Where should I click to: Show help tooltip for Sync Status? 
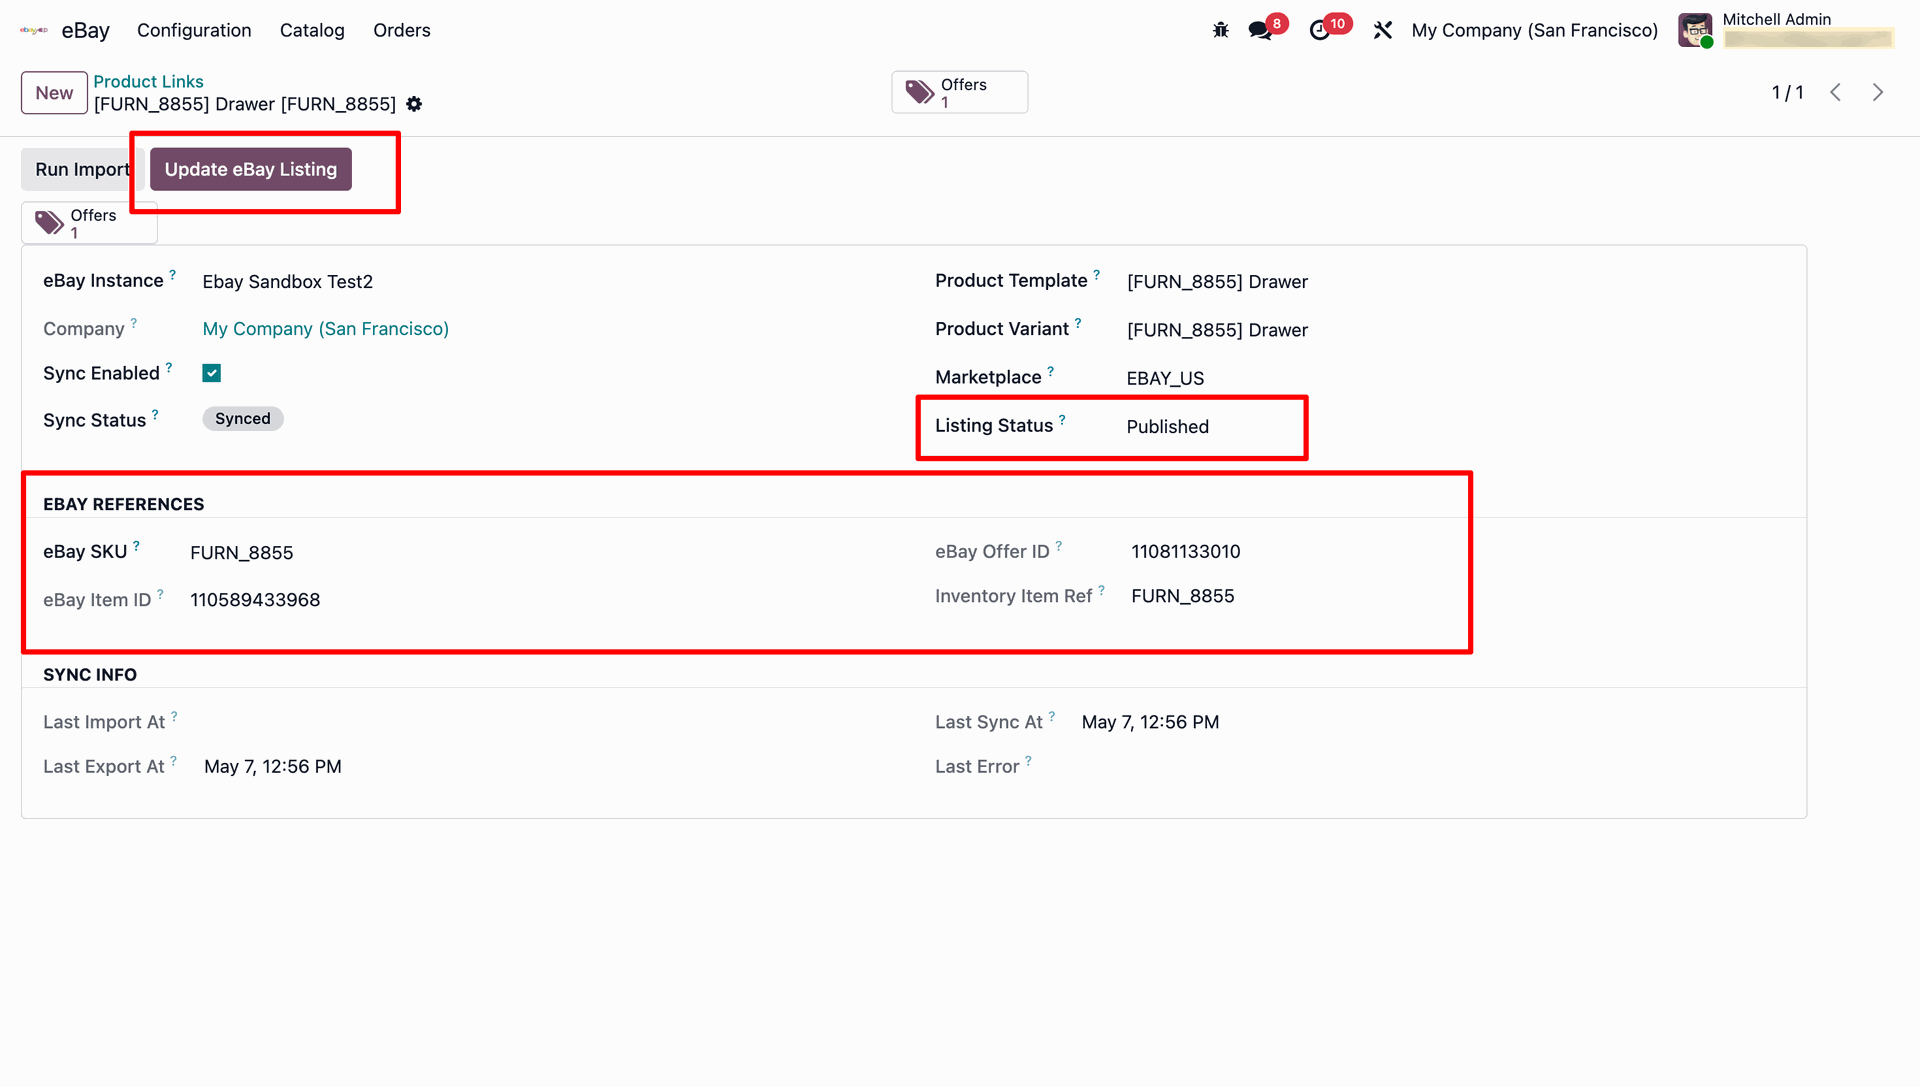[x=155, y=413]
